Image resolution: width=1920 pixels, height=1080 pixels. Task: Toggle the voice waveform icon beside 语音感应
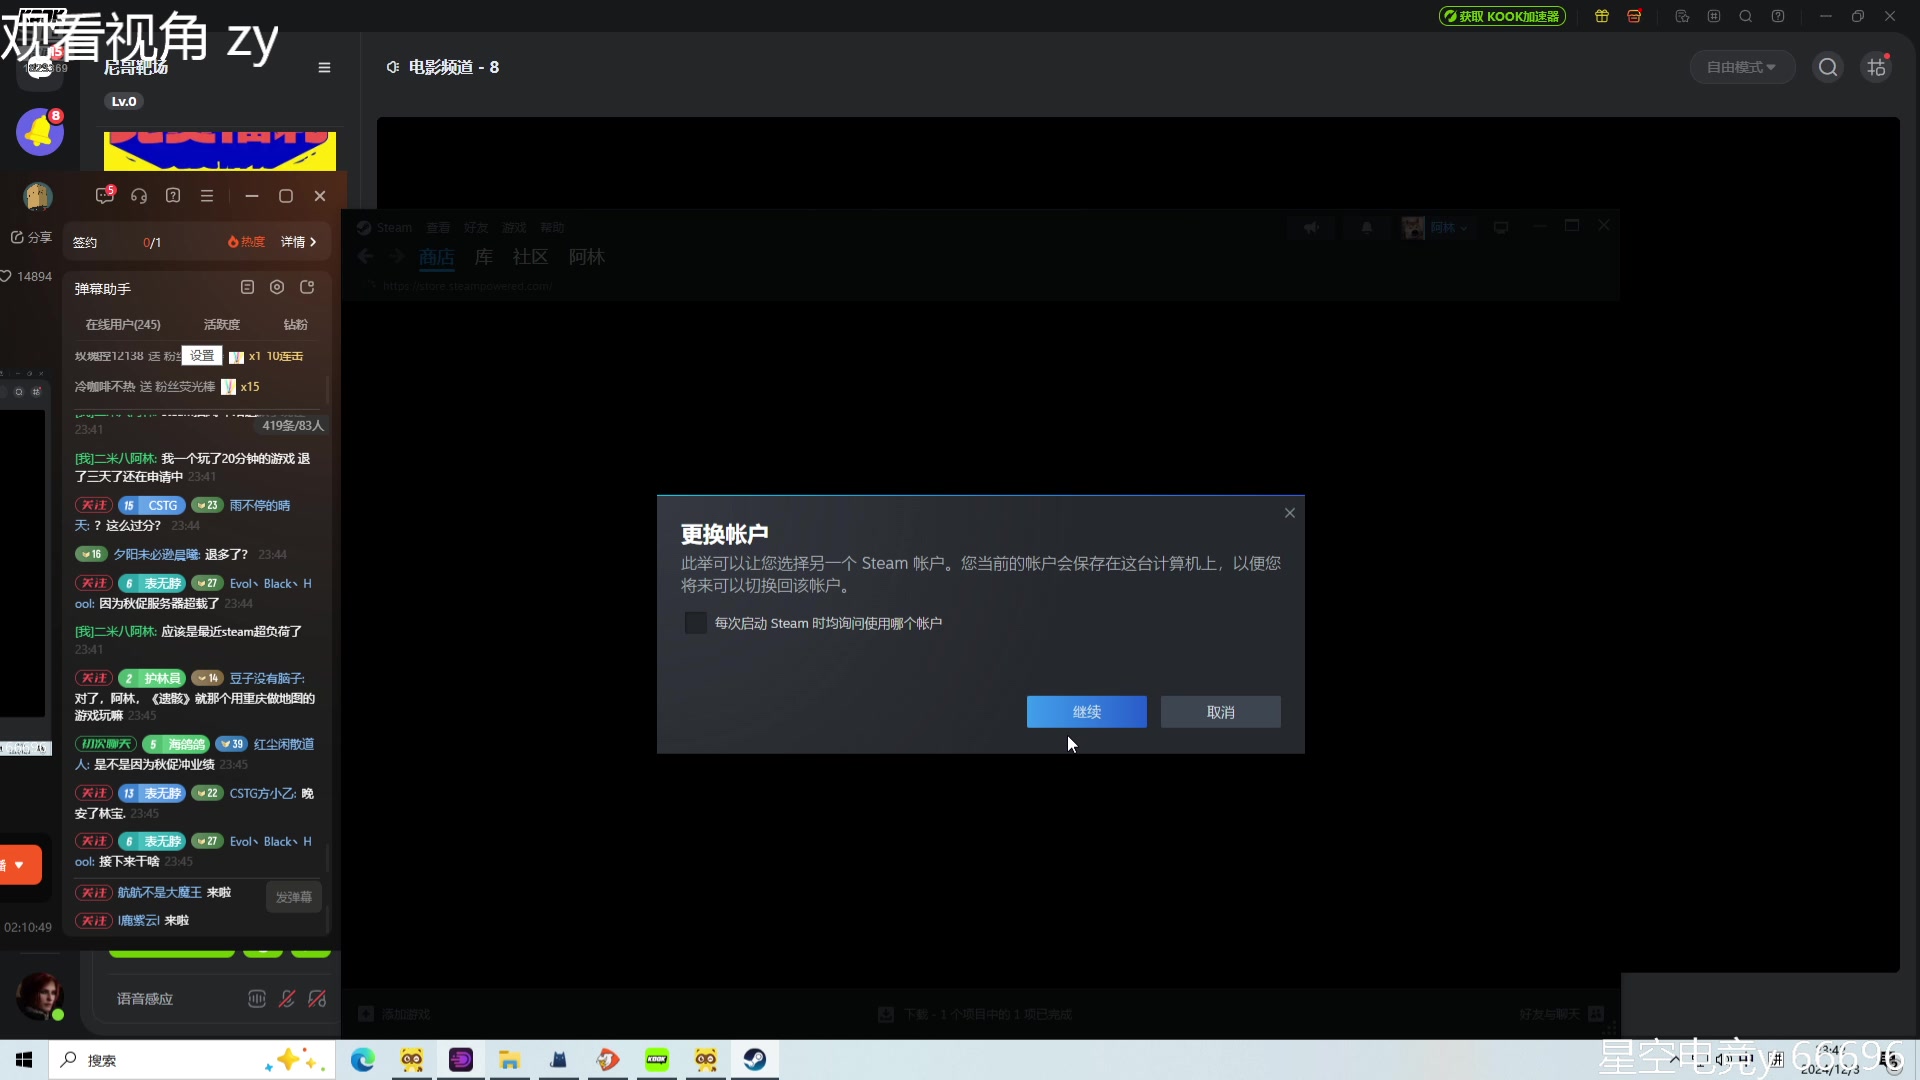click(257, 999)
